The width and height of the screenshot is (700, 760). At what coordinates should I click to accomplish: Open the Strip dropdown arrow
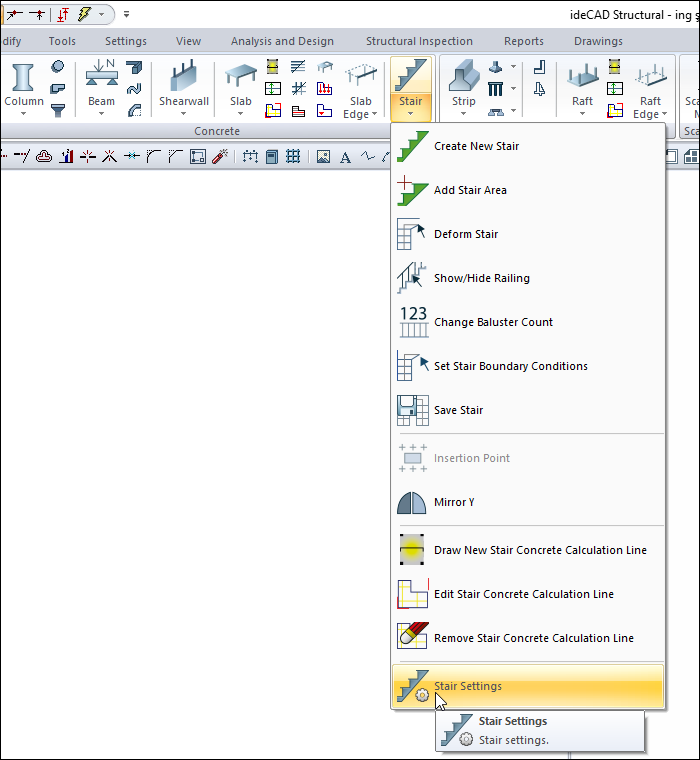tap(463, 114)
